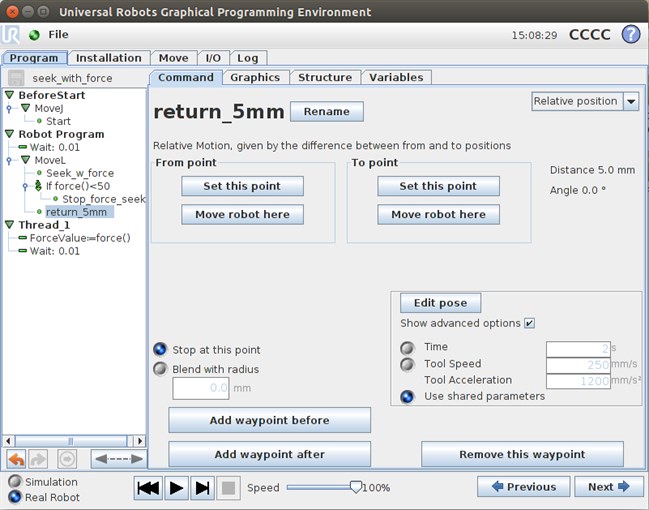The width and height of the screenshot is (649, 510).
Task: Click the Start waypoint dot icon
Action: (39, 121)
